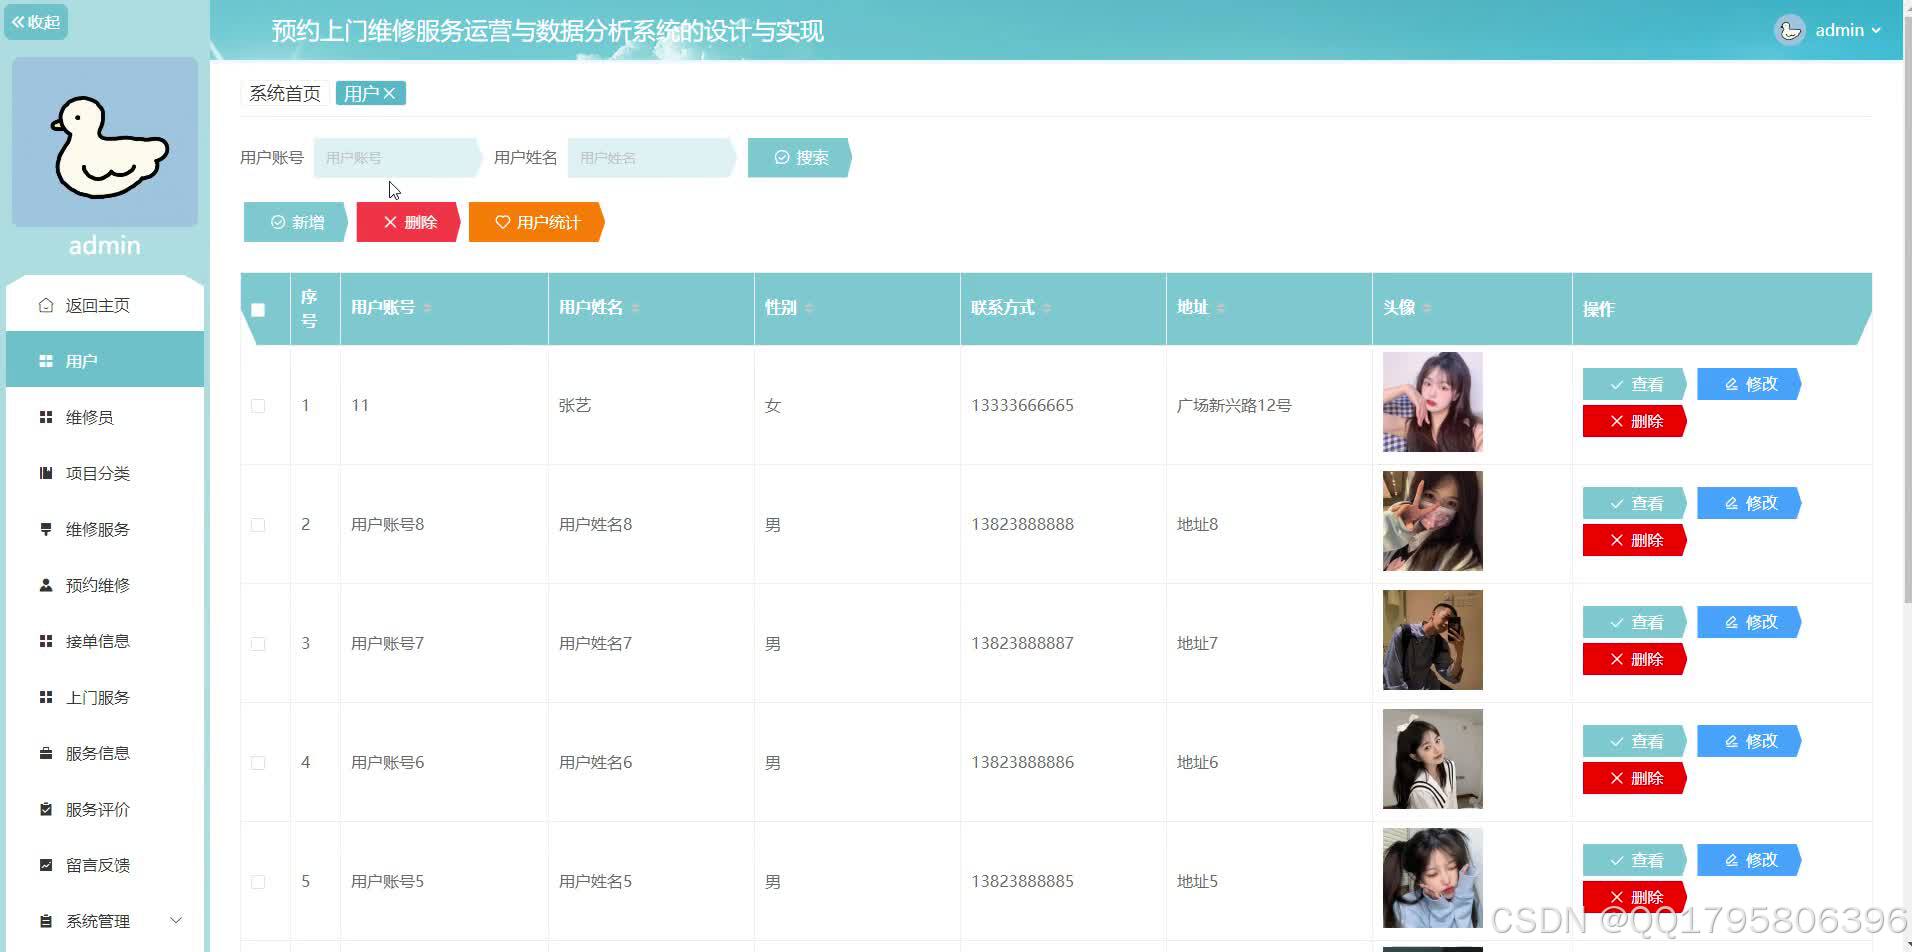Click phone number 13333666665
The image size is (1912, 952).
click(x=1022, y=405)
